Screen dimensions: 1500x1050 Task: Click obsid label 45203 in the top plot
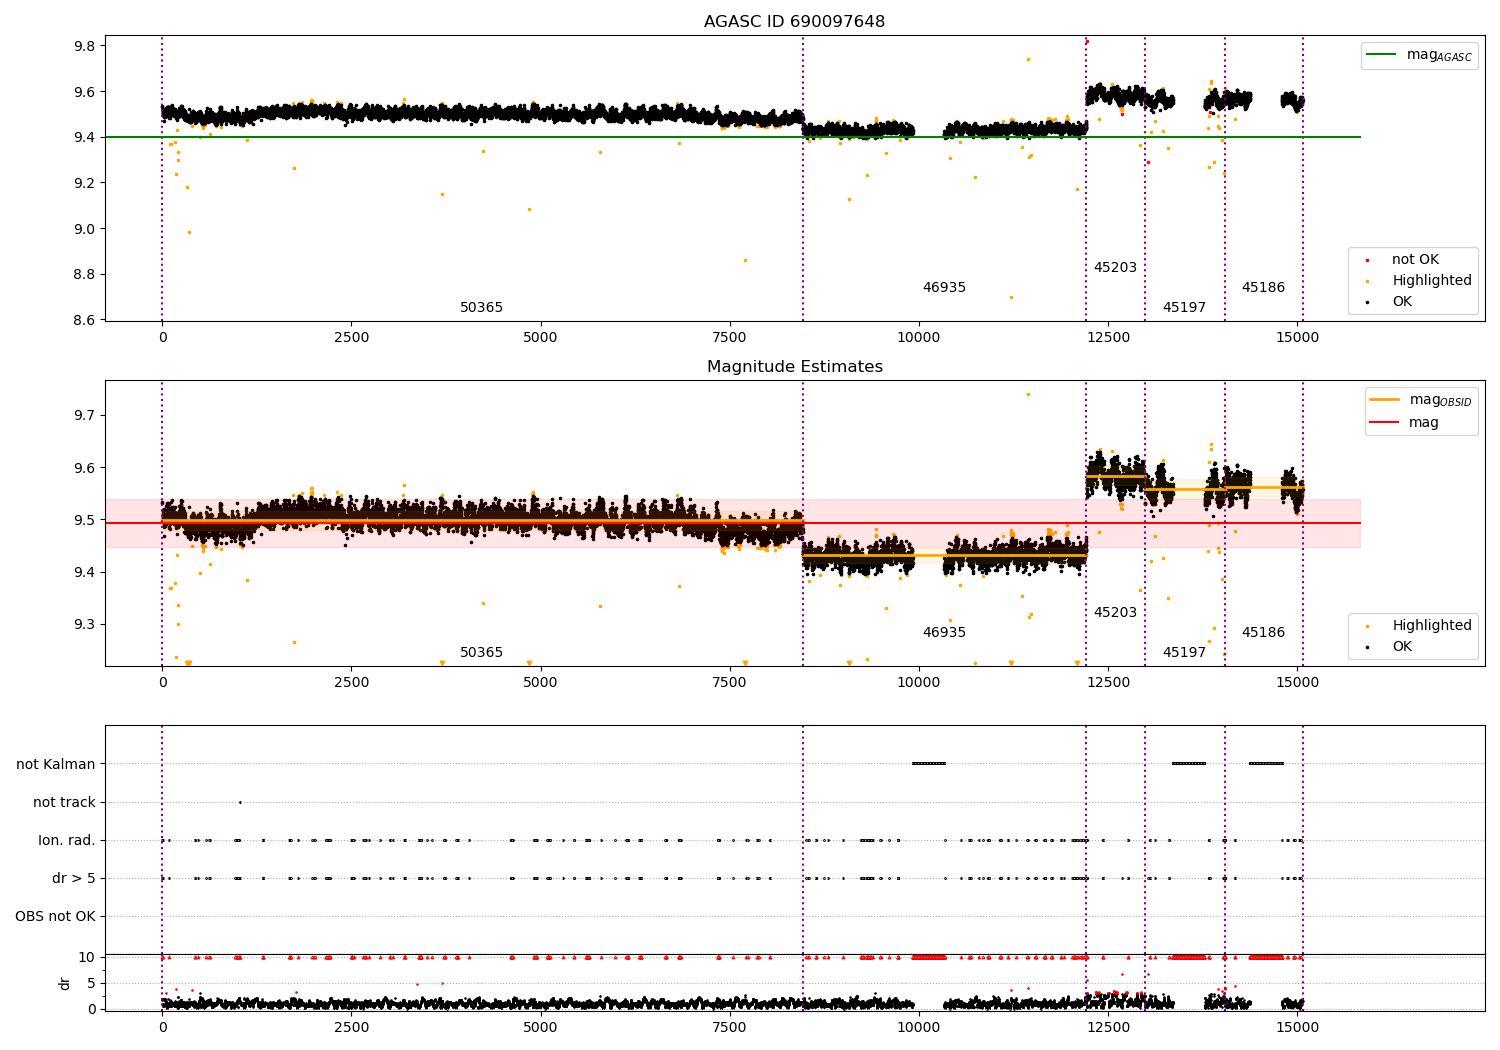coord(1115,267)
